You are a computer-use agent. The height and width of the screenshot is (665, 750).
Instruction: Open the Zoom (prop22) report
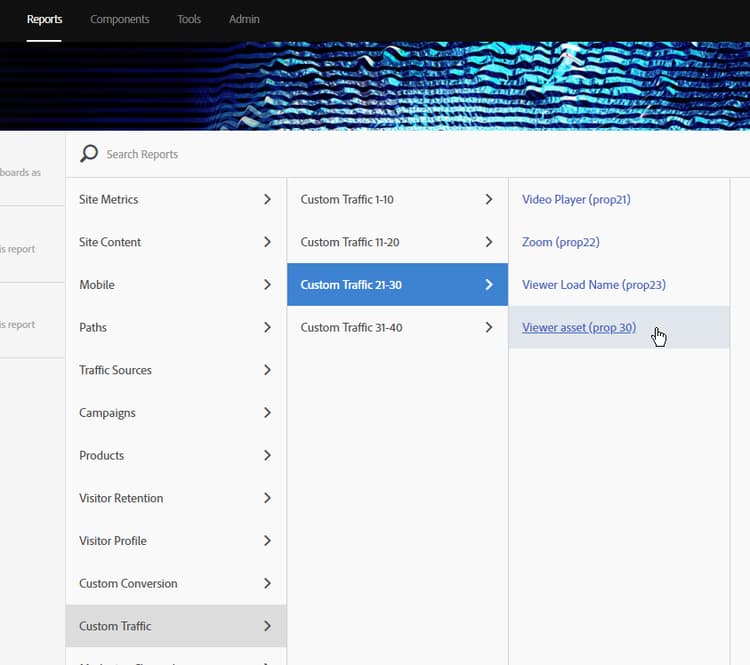click(x=561, y=242)
